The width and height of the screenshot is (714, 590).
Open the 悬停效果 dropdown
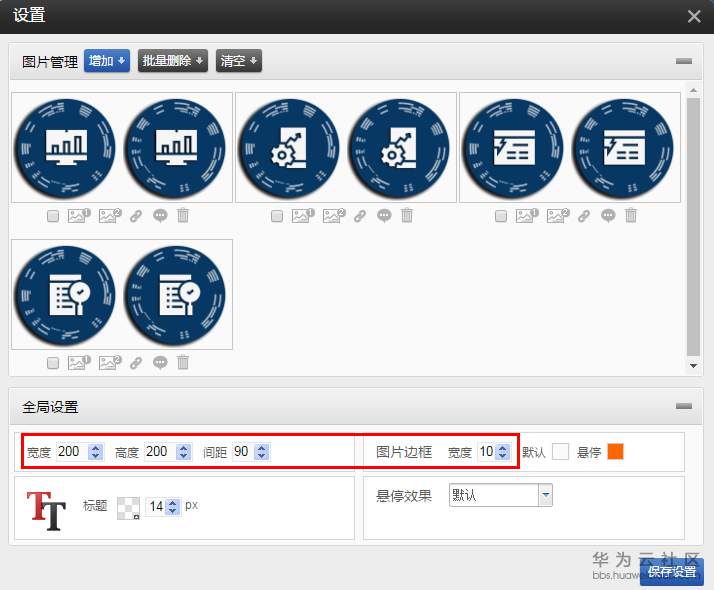click(x=501, y=495)
